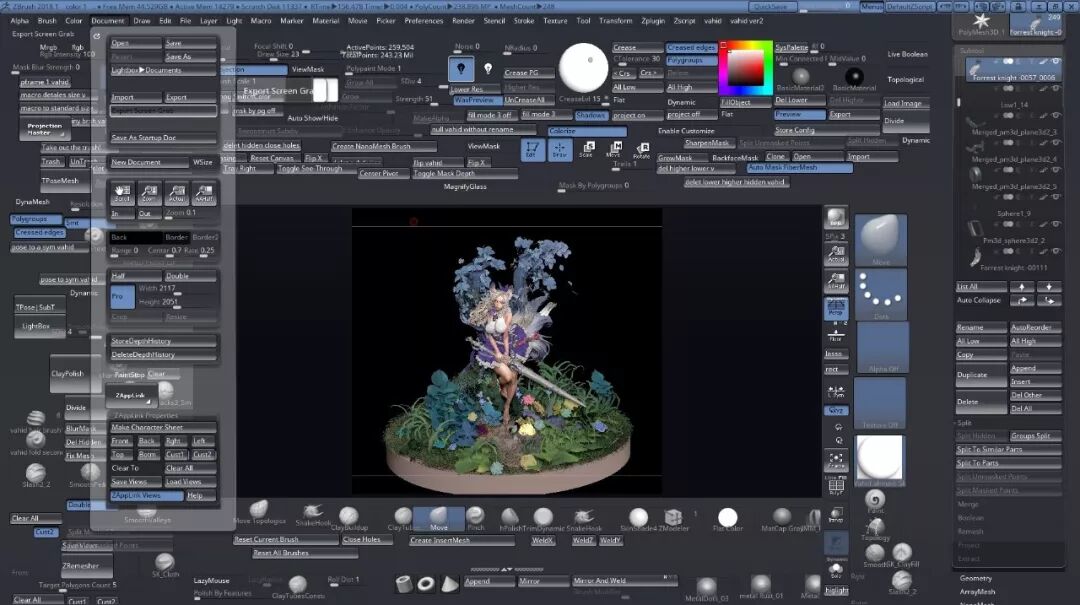Image resolution: width=1080 pixels, height=605 pixels.
Task: Click Save As Startup Doc
Action: point(163,138)
